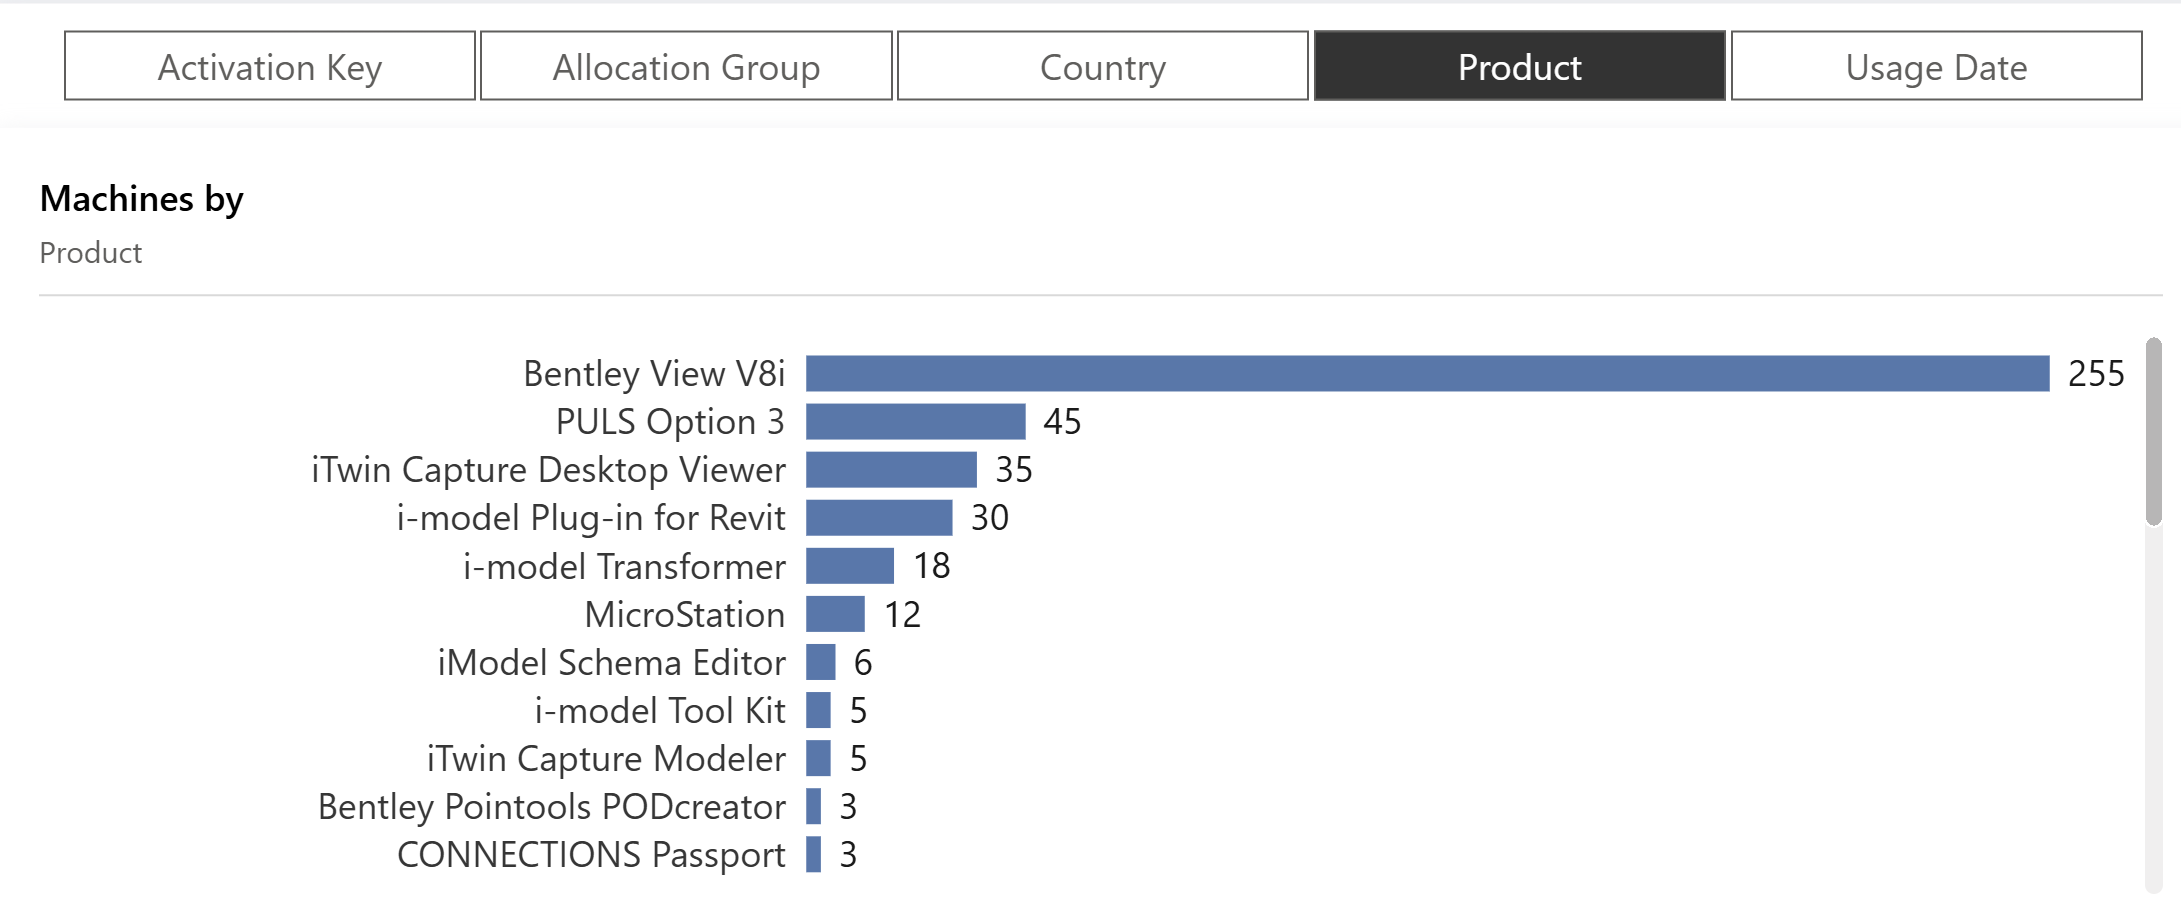The height and width of the screenshot is (918, 2181).
Task: Switch to the Usage Date tab
Action: pyautogui.click(x=1936, y=66)
